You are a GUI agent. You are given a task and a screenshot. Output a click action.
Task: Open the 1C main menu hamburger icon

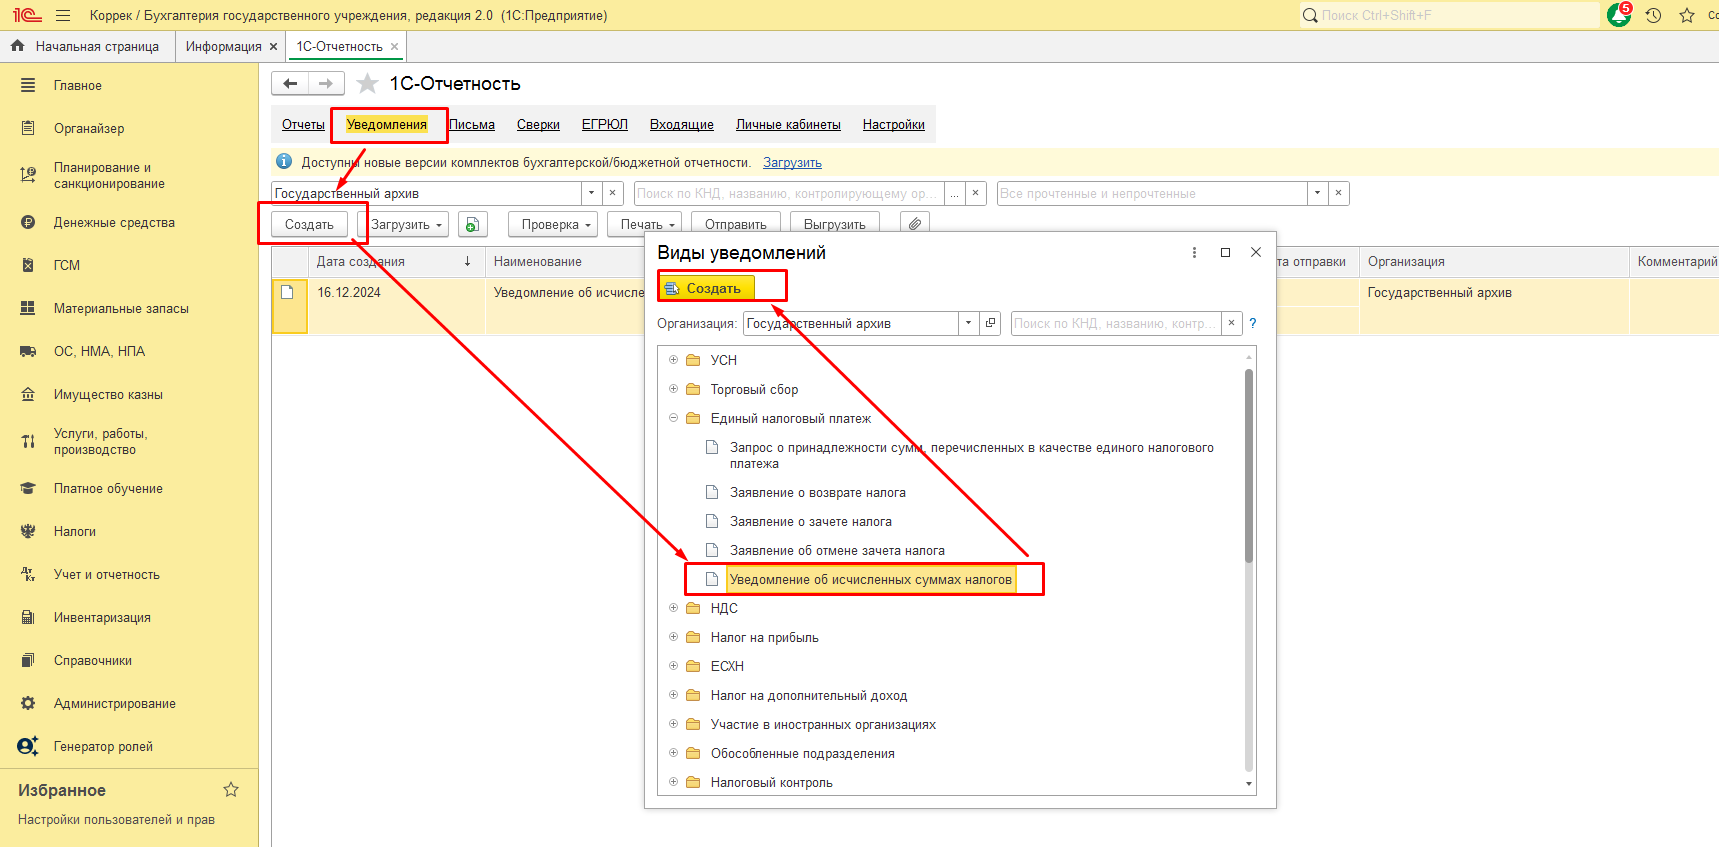[63, 15]
